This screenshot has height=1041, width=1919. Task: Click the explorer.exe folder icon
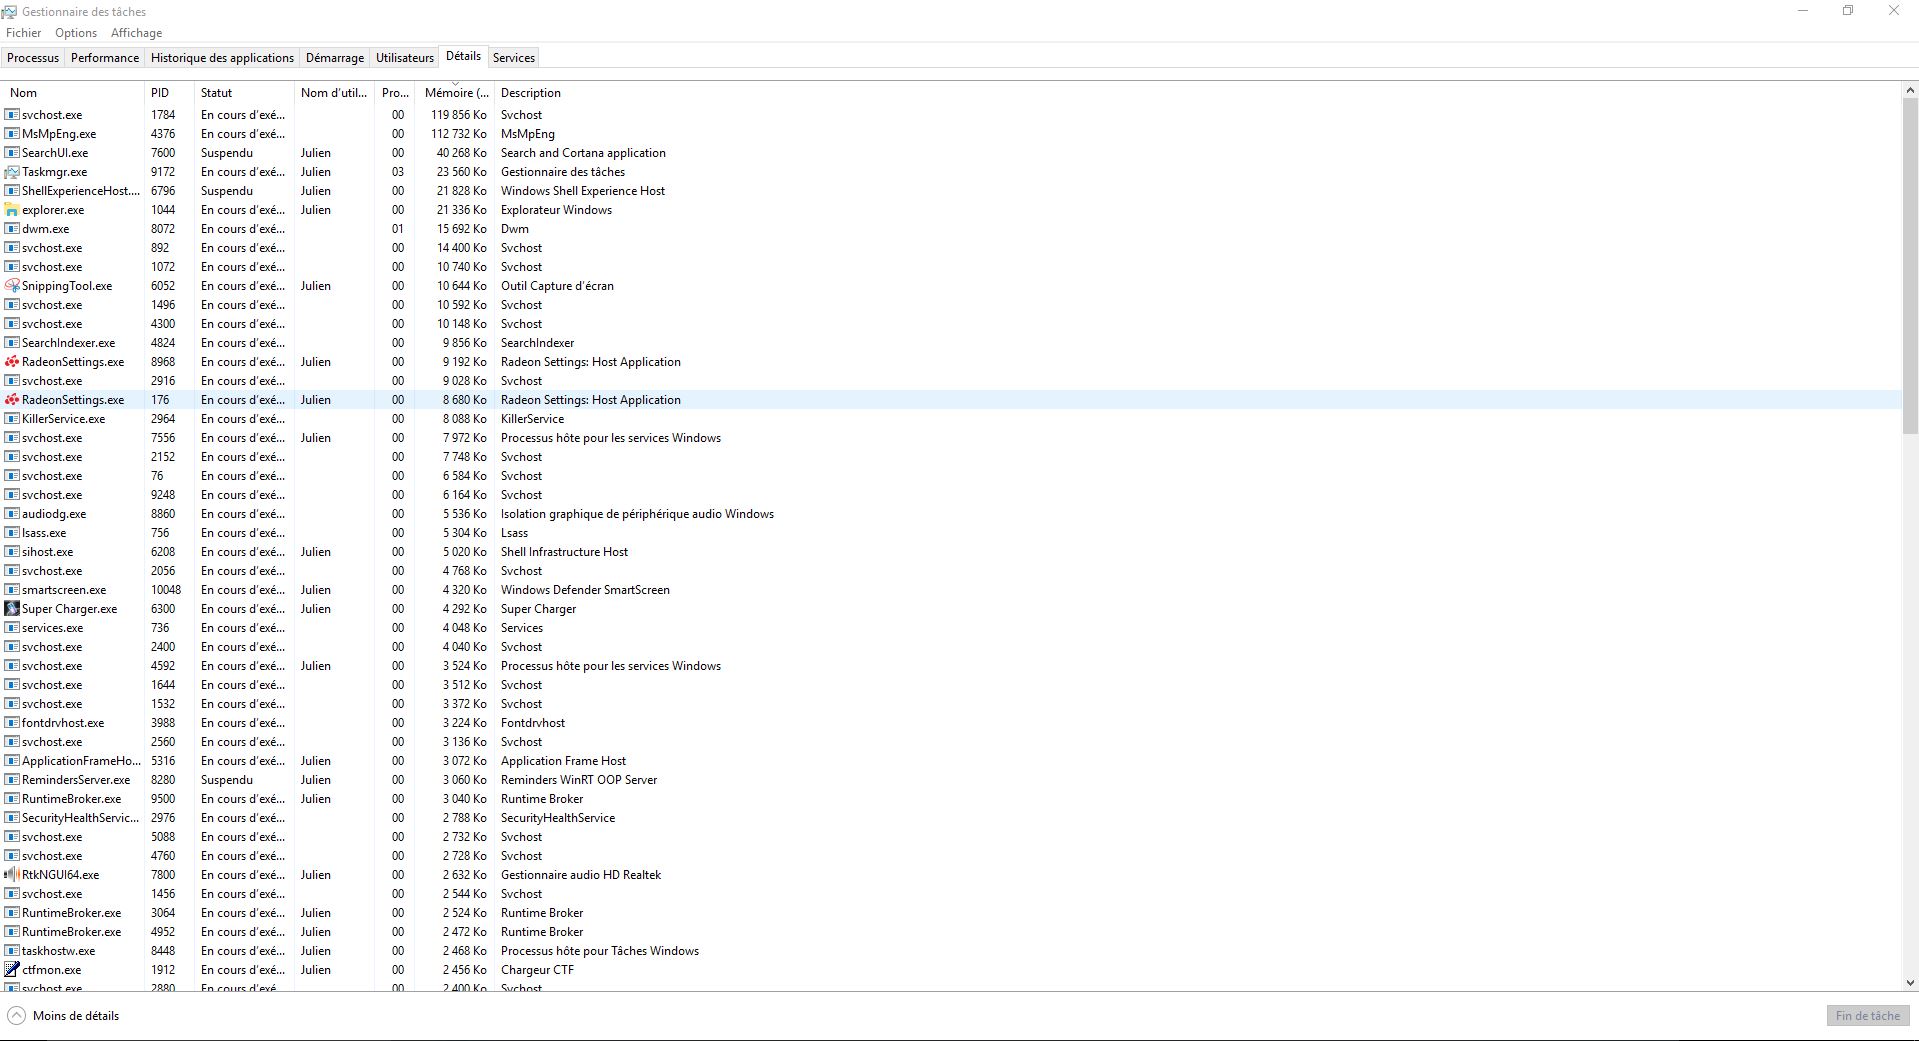(x=12, y=210)
